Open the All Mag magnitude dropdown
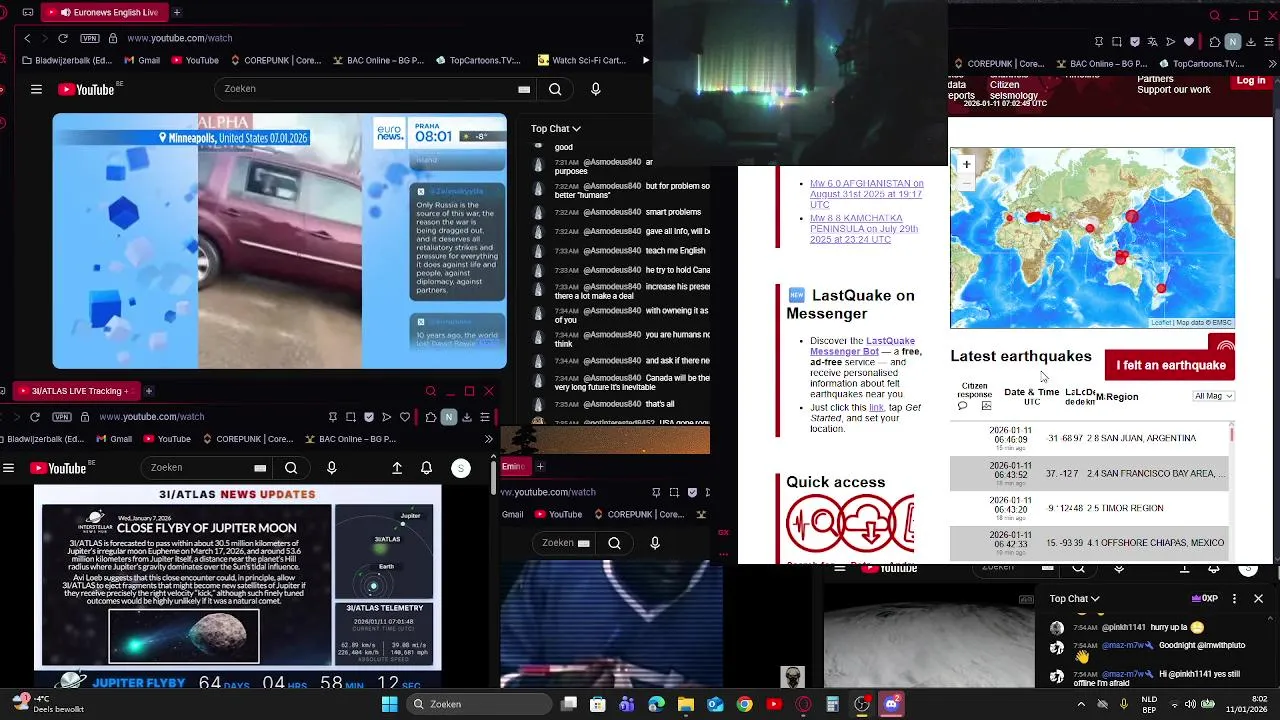This screenshot has width=1280, height=720. [1214, 396]
